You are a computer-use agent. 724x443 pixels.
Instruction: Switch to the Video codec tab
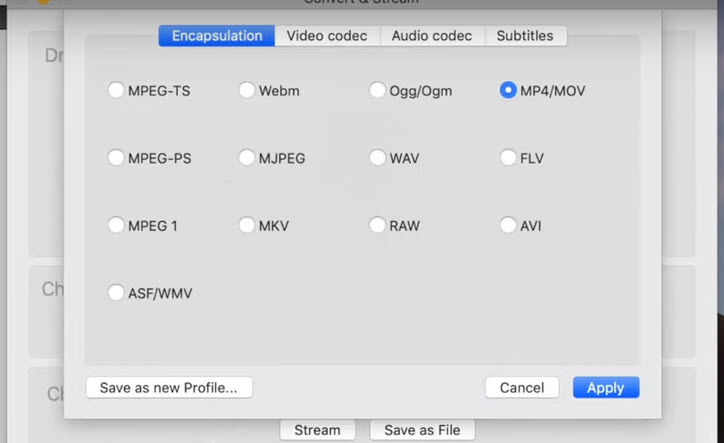[326, 36]
